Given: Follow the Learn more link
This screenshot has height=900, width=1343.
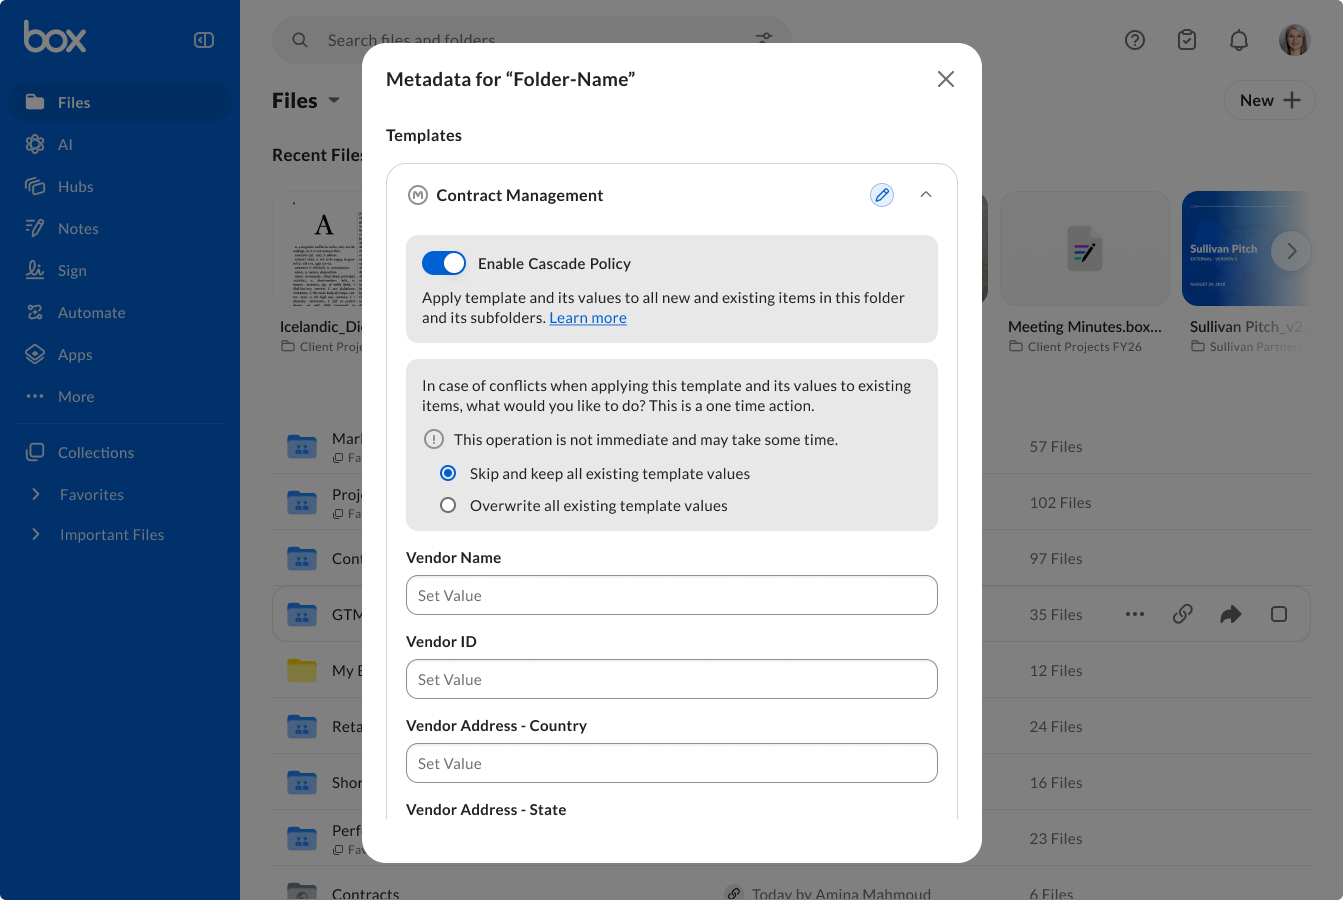Looking at the screenshot, I should pyautogui.click(x=588, y=318).
